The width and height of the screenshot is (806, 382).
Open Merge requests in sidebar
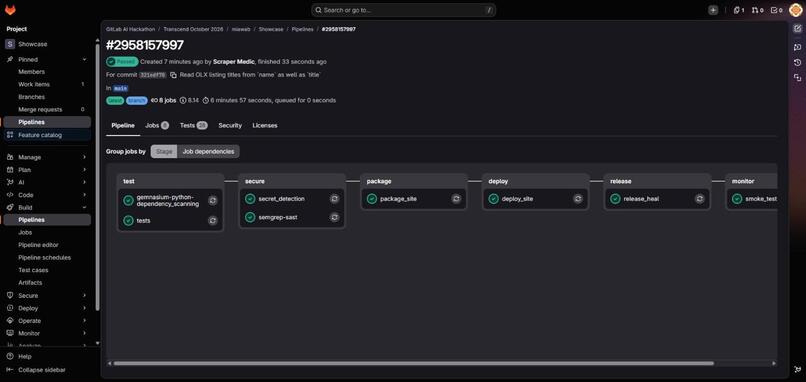(x=47, y=110)
